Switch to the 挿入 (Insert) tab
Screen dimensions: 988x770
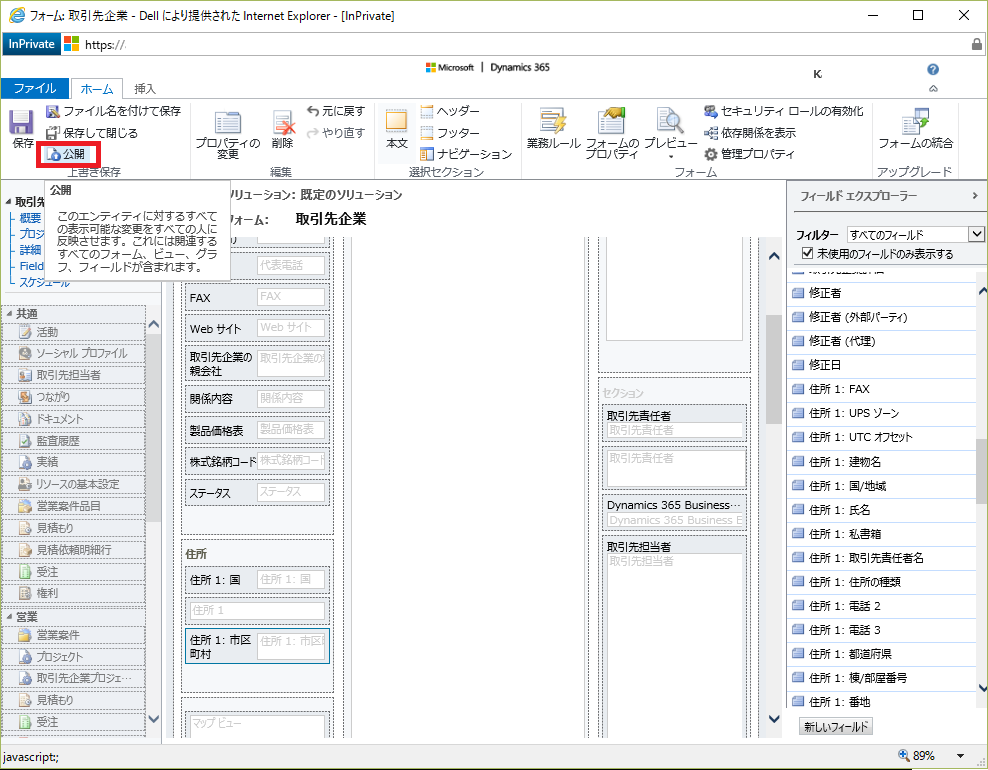[x=144, y=89]
